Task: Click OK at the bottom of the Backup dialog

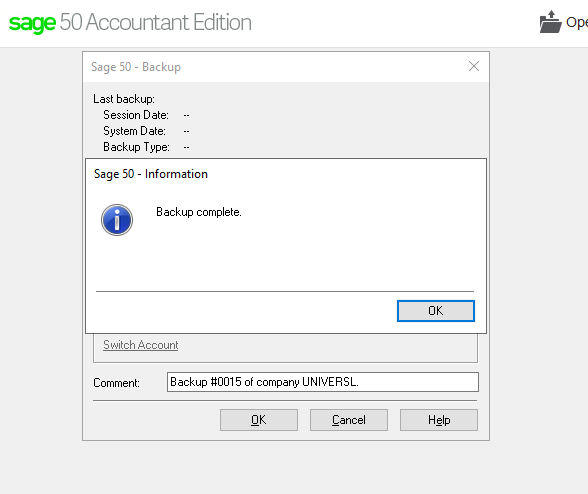Action: pos(259,420)
